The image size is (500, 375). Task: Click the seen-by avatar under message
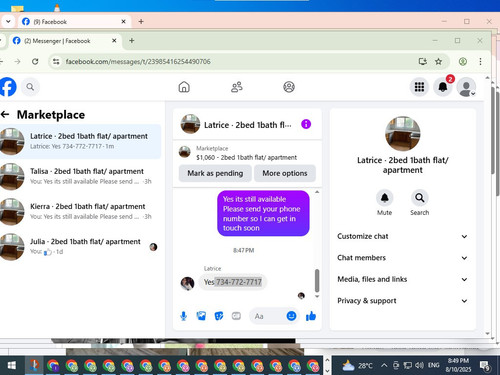tap(301, 295)
